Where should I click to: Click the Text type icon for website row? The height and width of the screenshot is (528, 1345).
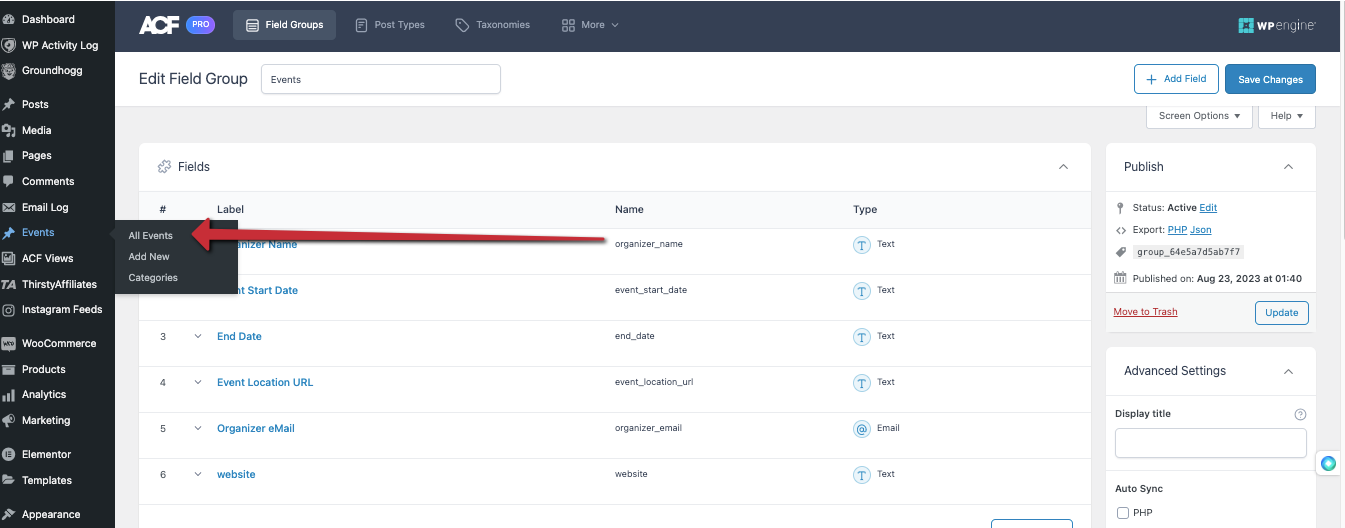click(x=861, y=475)
